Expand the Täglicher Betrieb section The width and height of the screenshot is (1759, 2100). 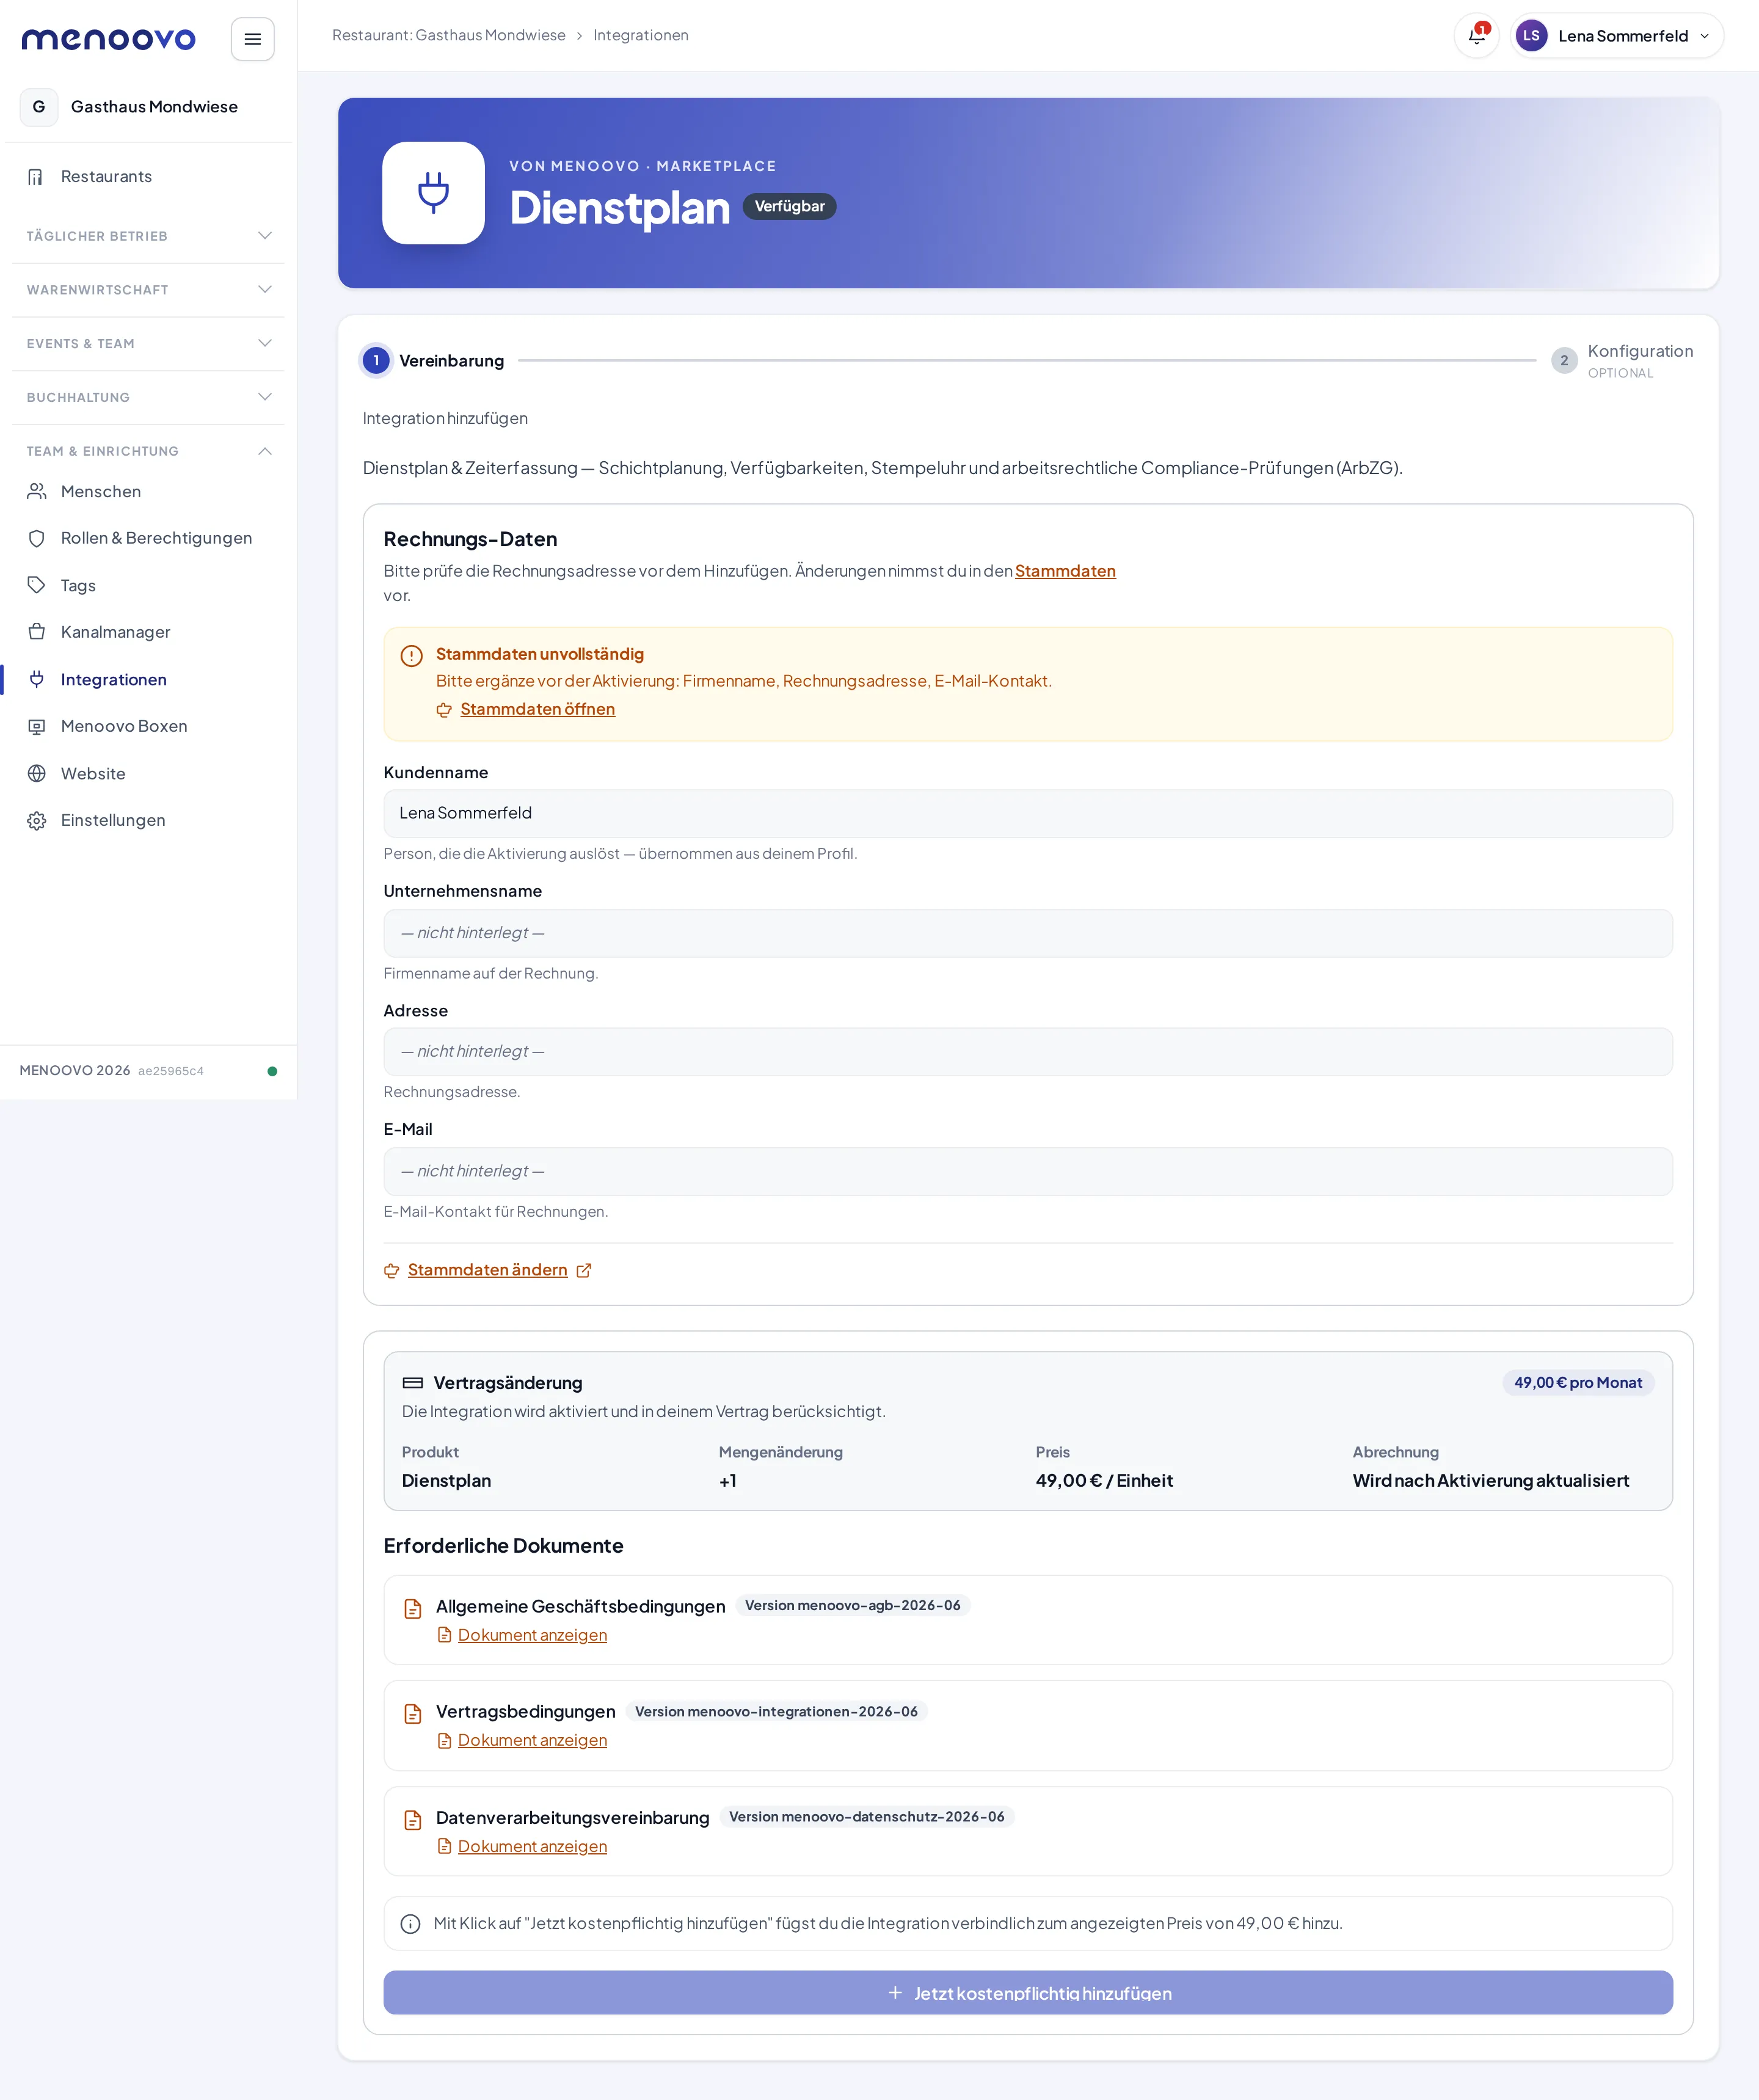[x=148, y=236]
